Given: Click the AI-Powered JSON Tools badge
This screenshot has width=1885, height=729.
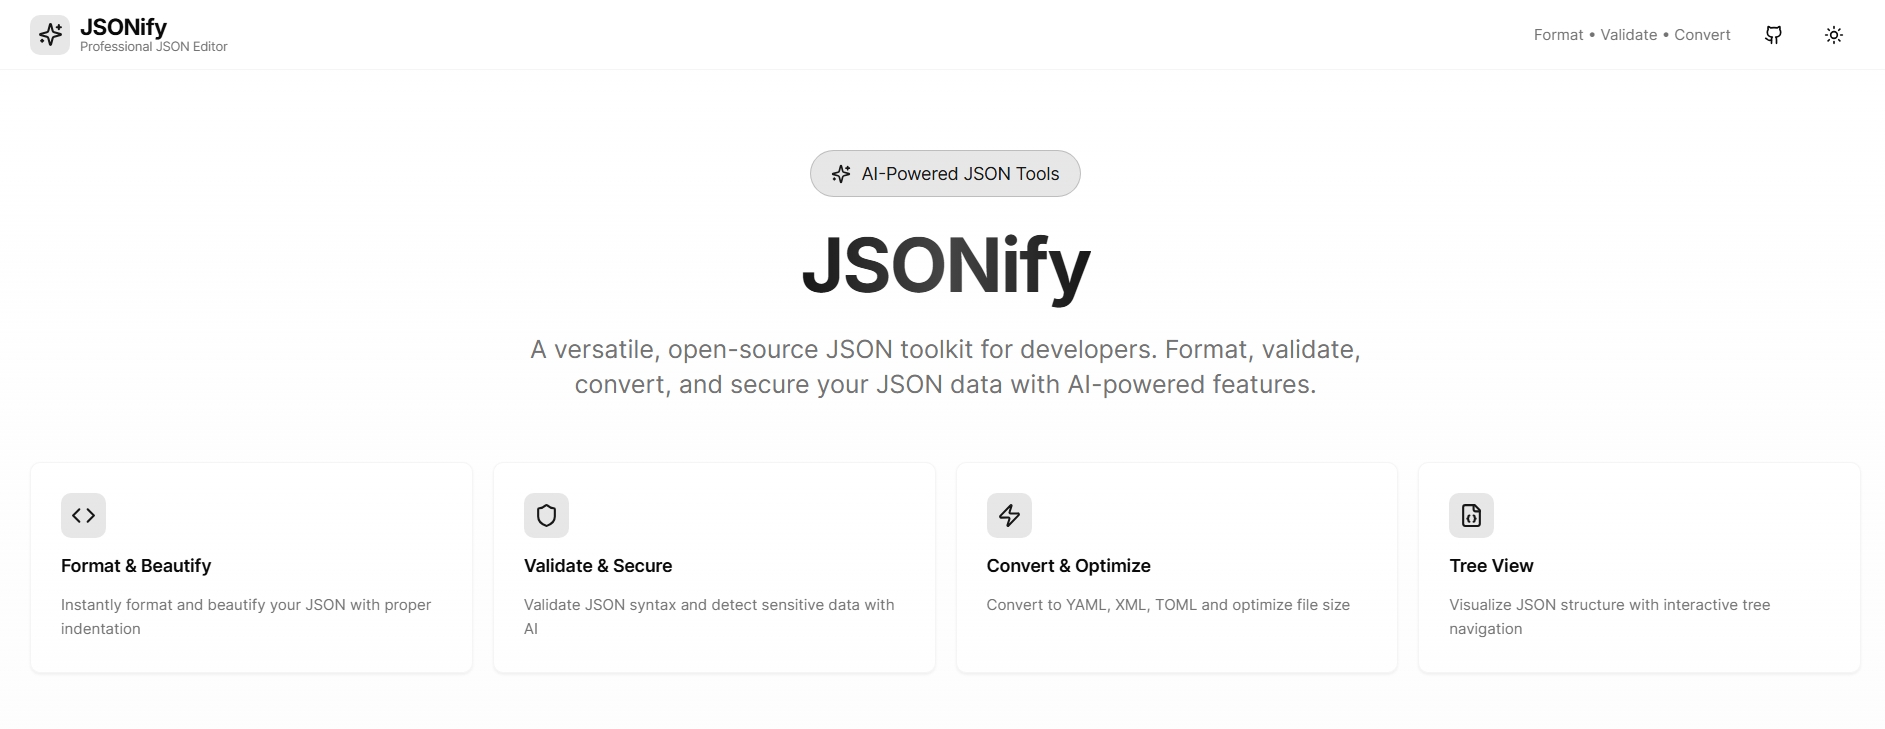Looking at the screenshot, I should click(x=944, y=173).
